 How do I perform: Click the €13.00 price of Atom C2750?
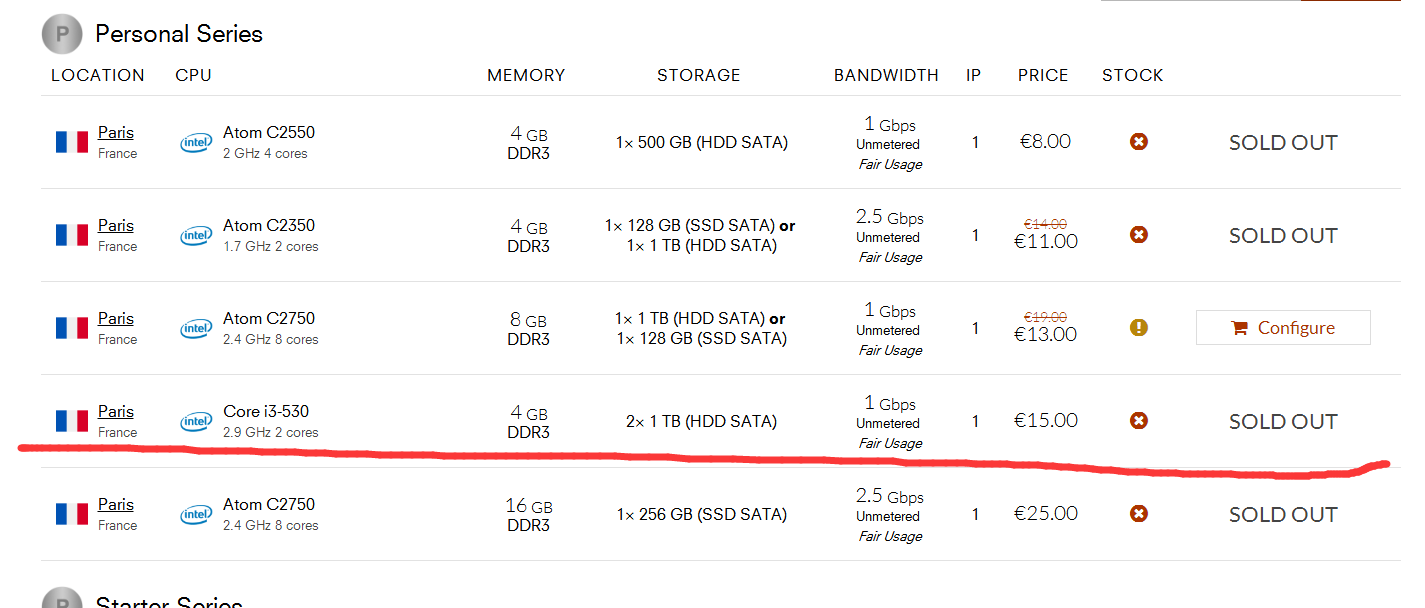pyautogui.click(x=1047, y=334)
